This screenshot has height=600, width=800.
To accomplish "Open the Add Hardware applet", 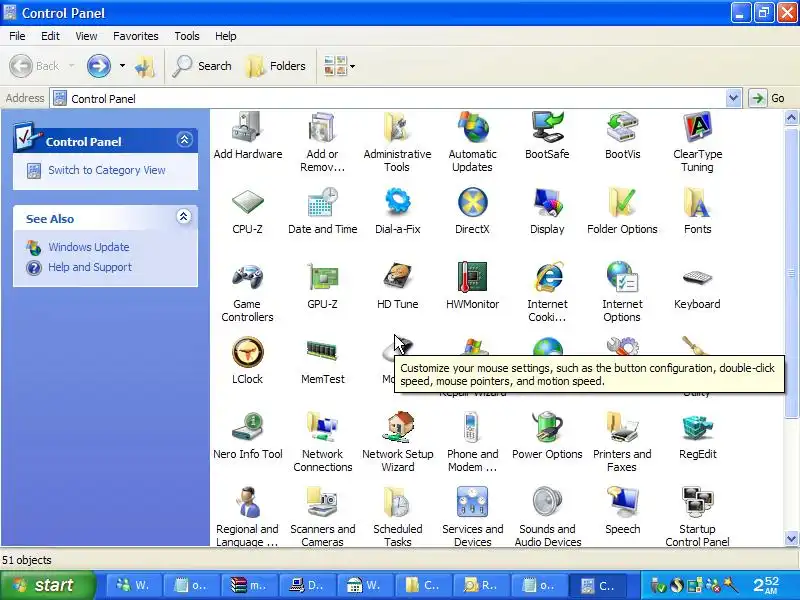I will click(247, 135).
